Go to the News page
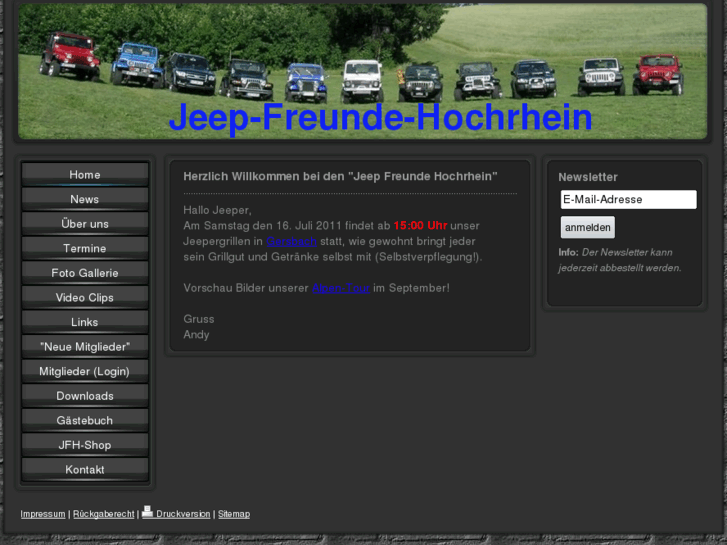 (x=85, y=199)
